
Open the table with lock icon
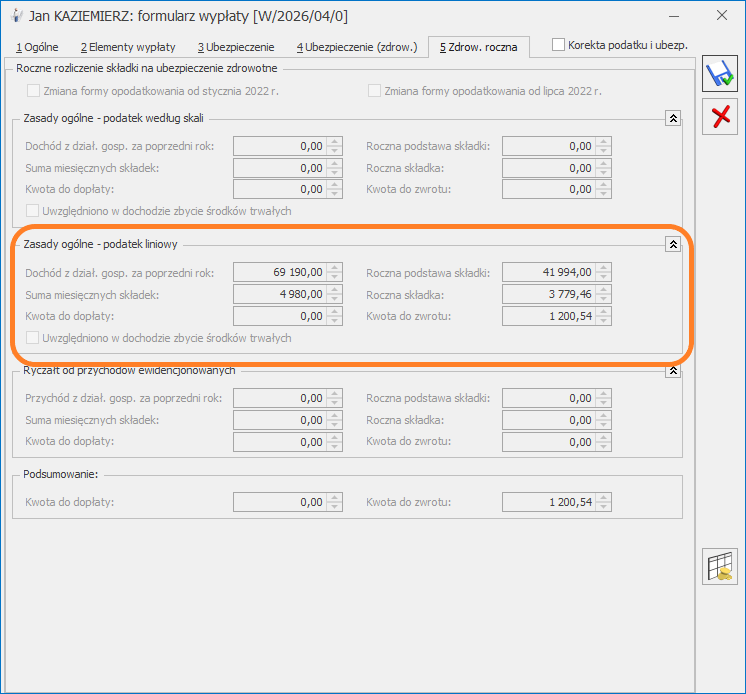[x=719, y=566]
